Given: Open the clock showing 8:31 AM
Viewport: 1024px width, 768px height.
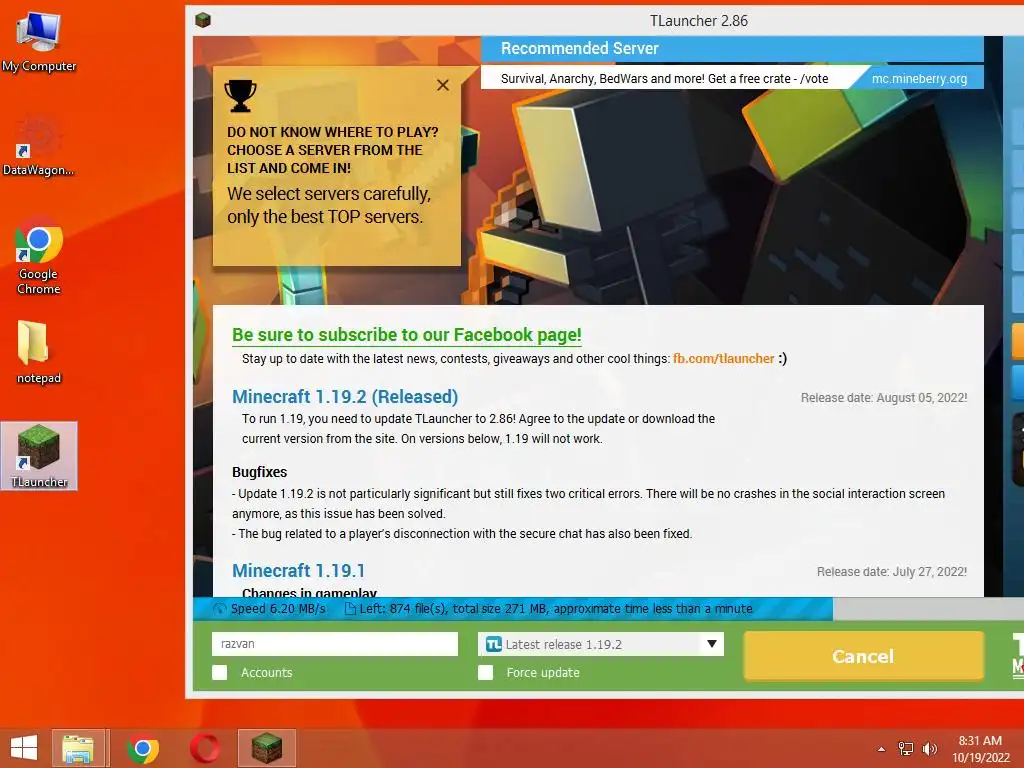Looking at the screenshot, I should click(x=980, y=741).
